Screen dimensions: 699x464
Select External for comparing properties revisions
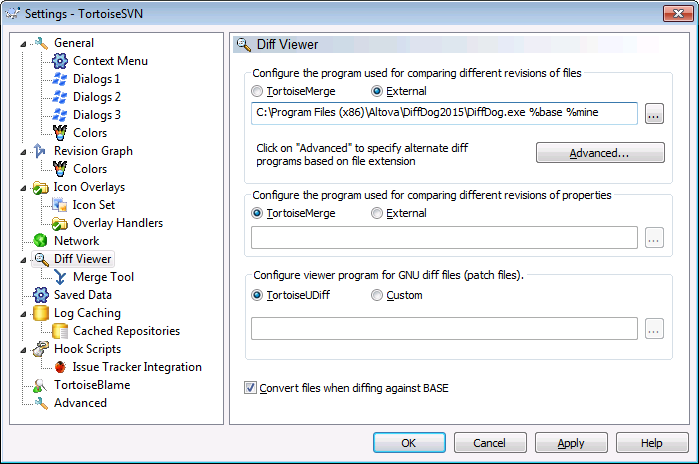tap(377, 213)
